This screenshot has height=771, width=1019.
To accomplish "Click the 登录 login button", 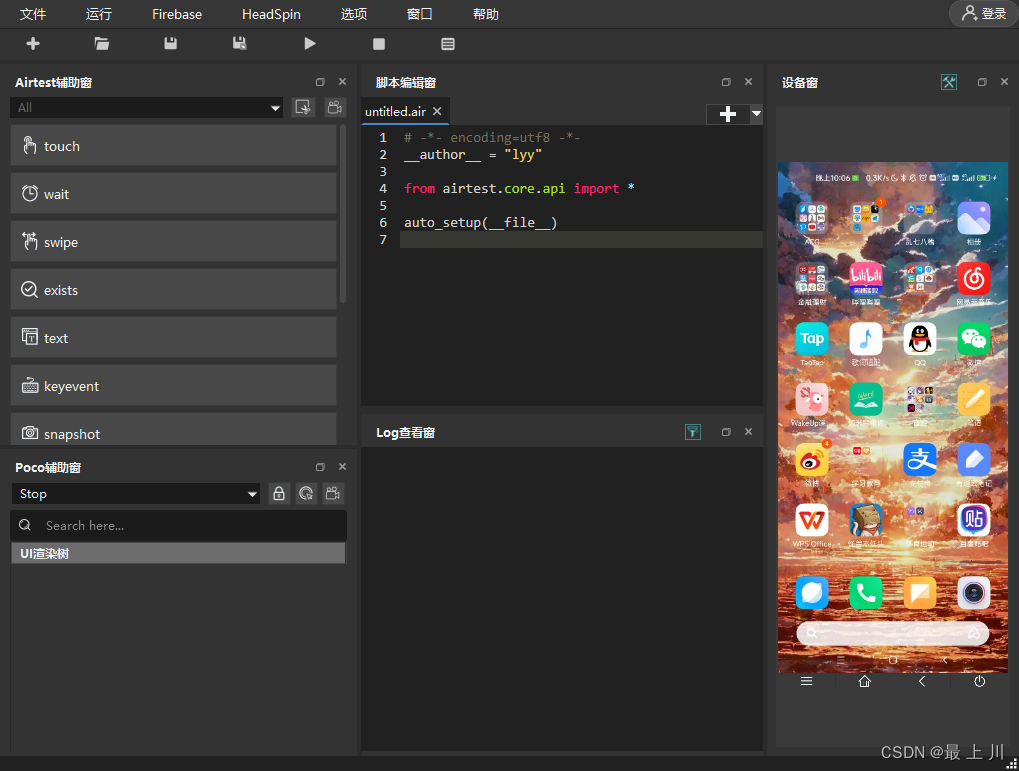I will coord(983,14).
